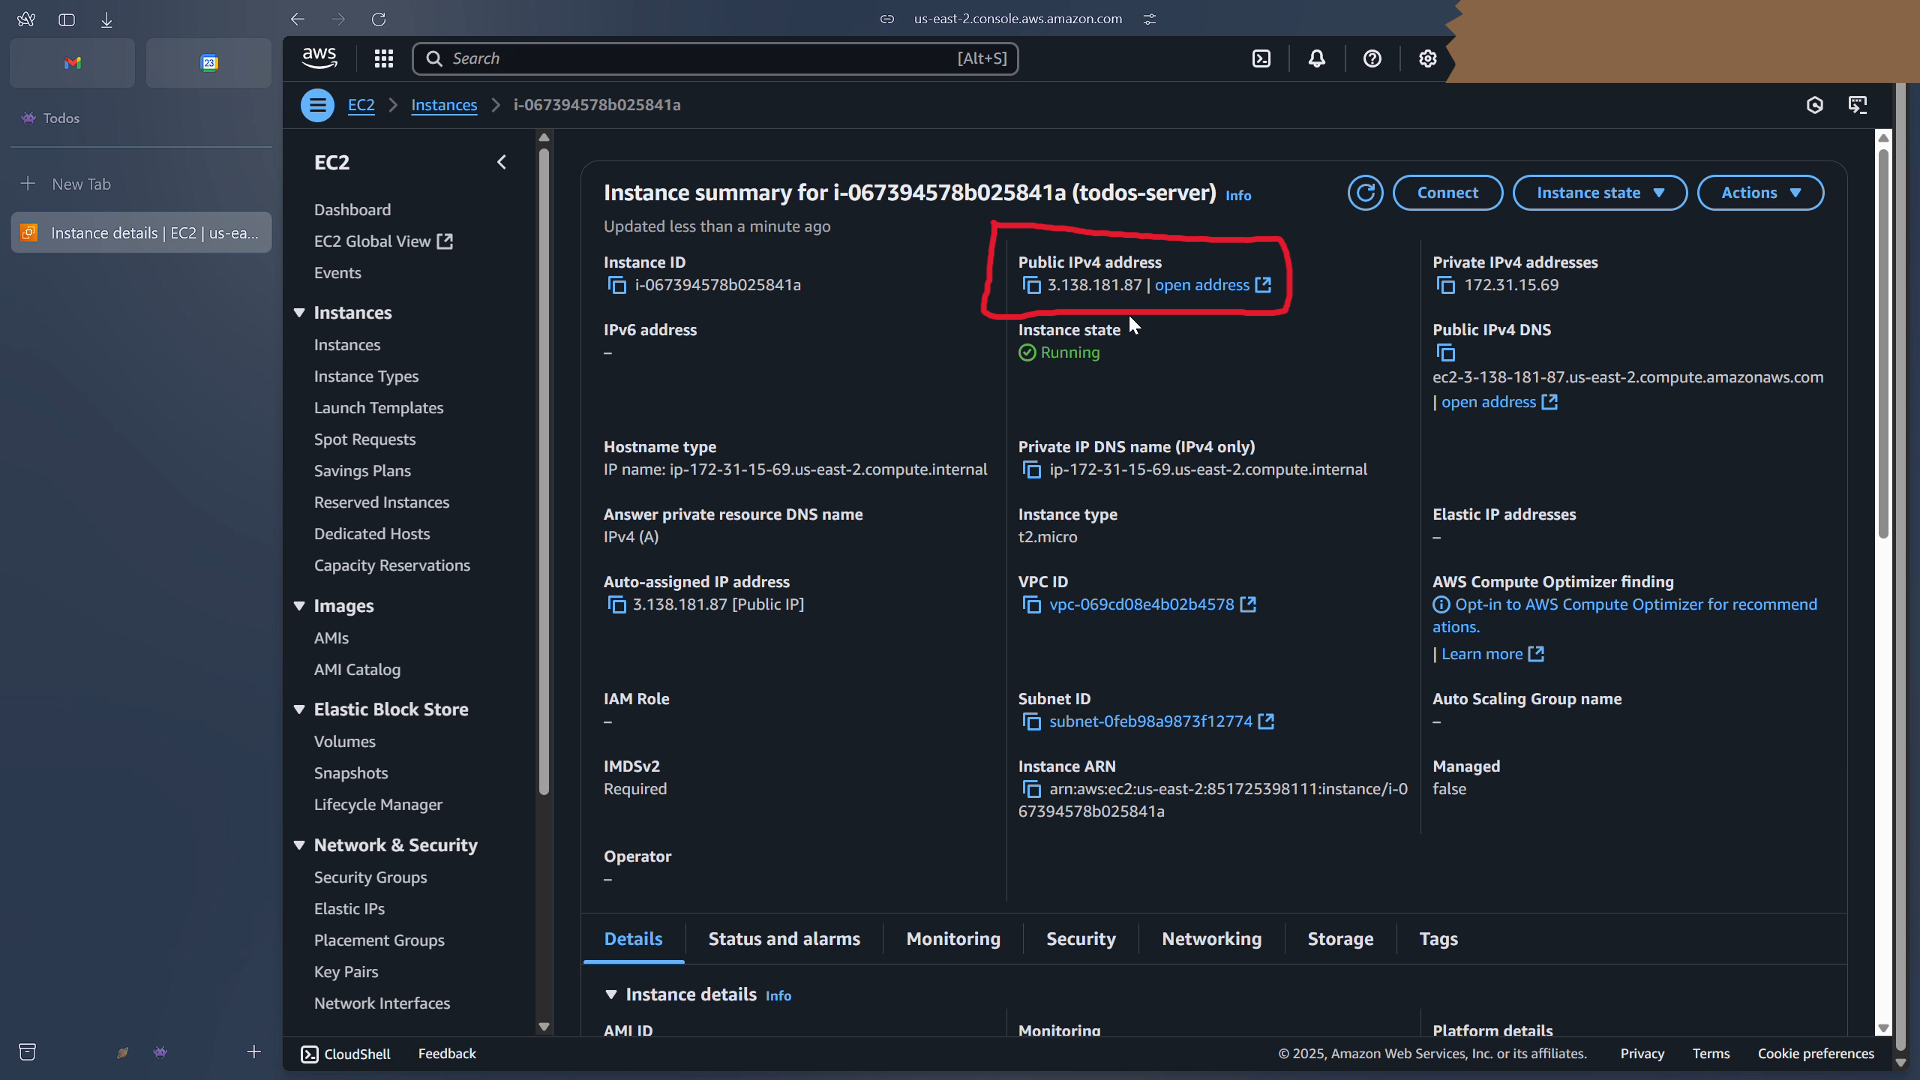Collapse the Network & Security section
Screen dimensions: 1920x1080
pyautogui.click(x=299, y=845)
